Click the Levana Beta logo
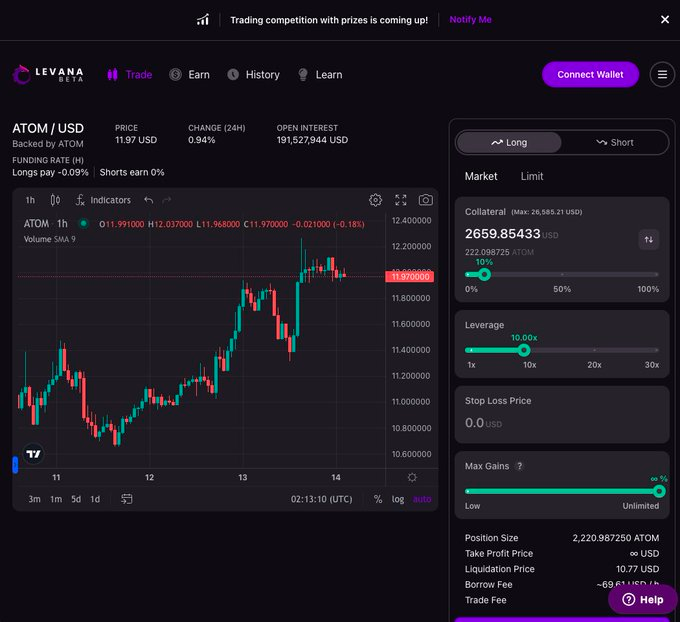Screen dimensions: 680x622 pos(48,74)
